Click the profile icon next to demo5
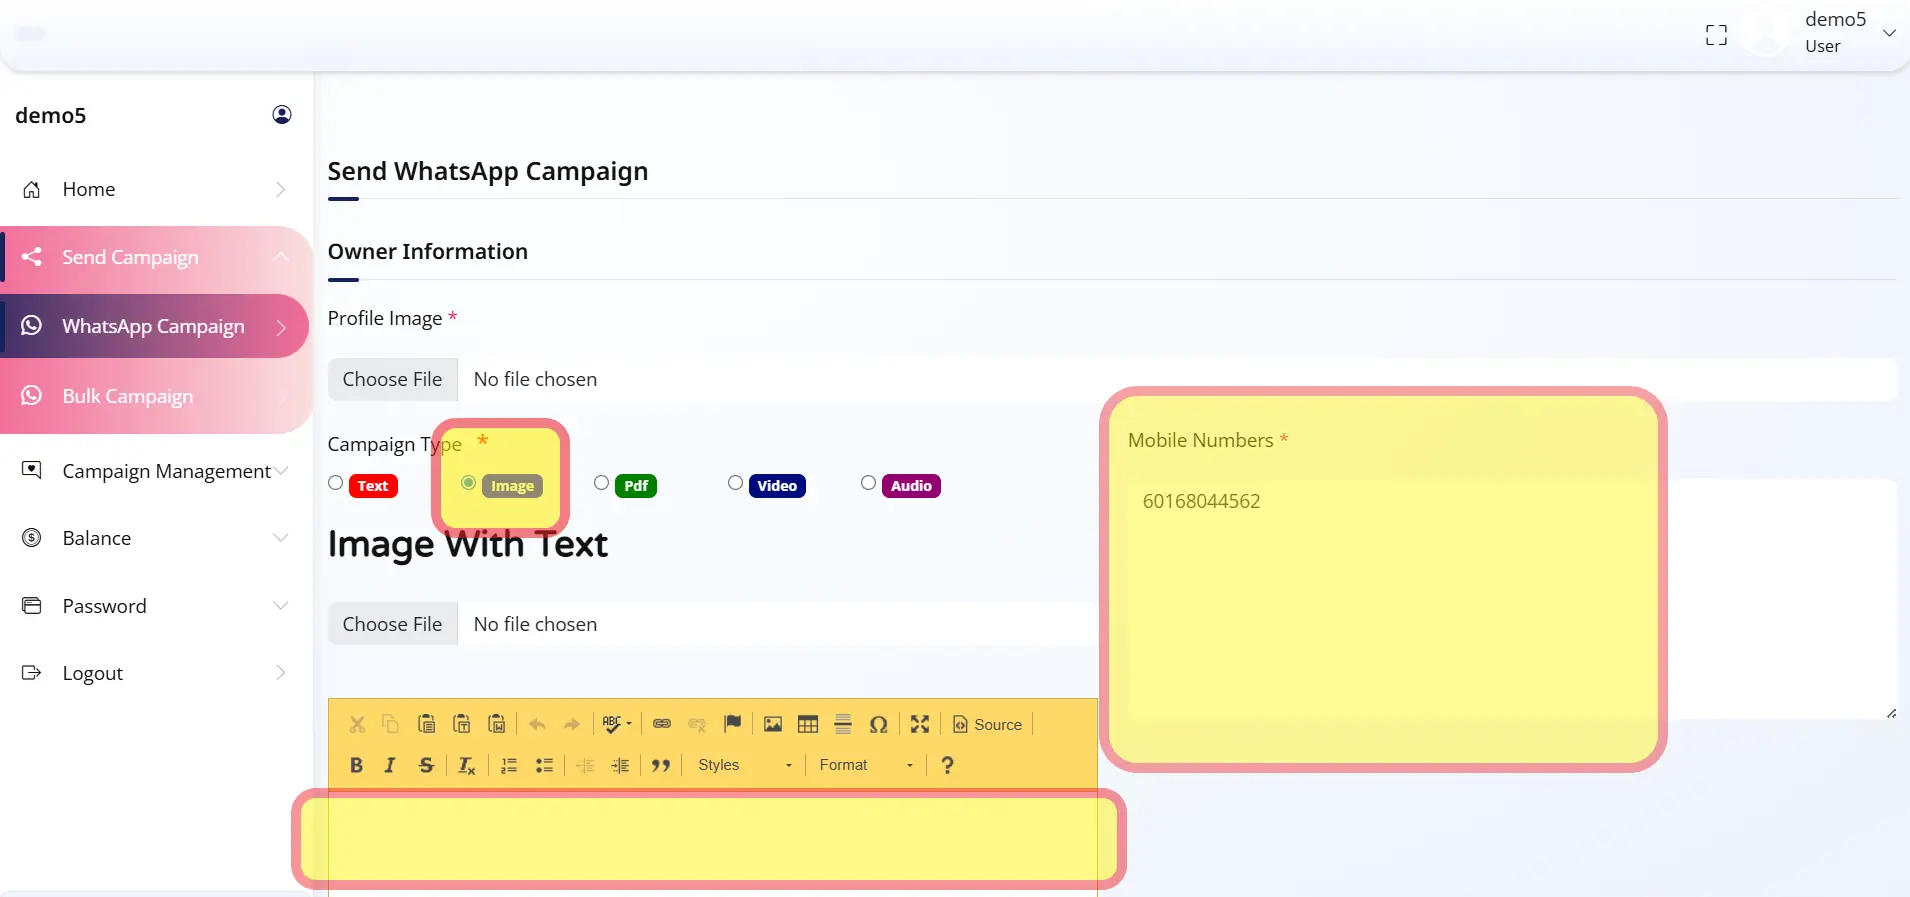The height and width of the screenshot is (897, 1910). 282,115
